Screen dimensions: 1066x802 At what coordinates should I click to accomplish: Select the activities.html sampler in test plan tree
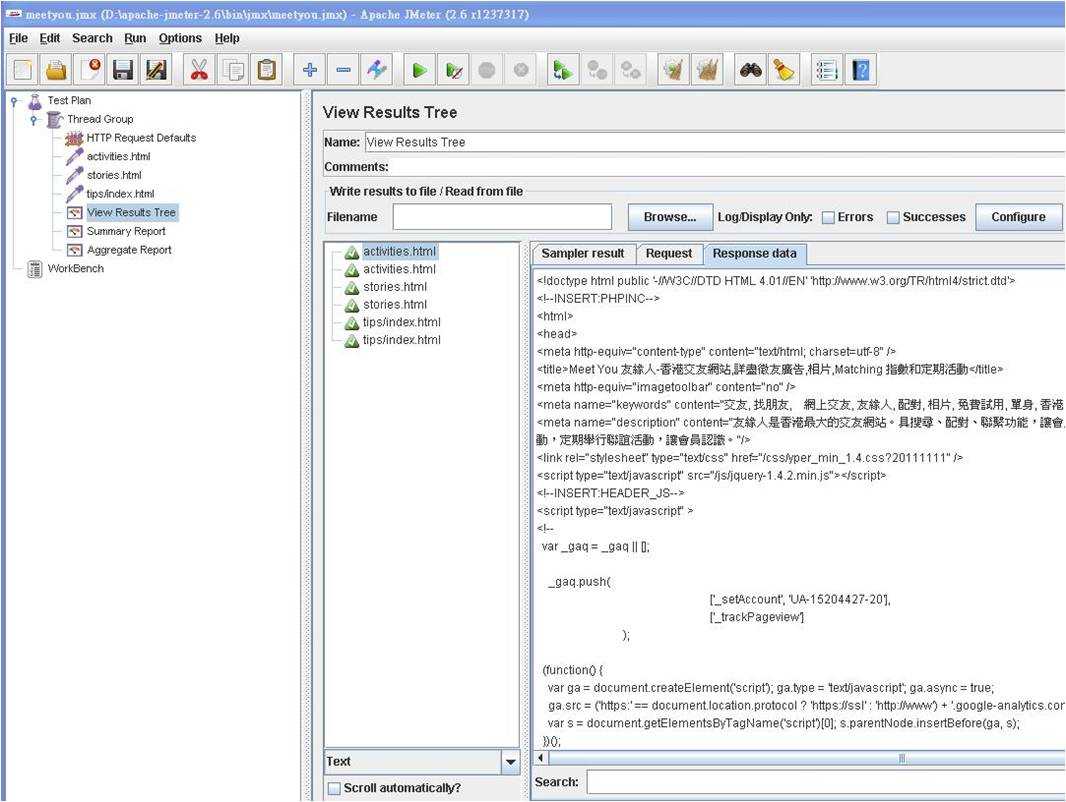pos(119,156)
